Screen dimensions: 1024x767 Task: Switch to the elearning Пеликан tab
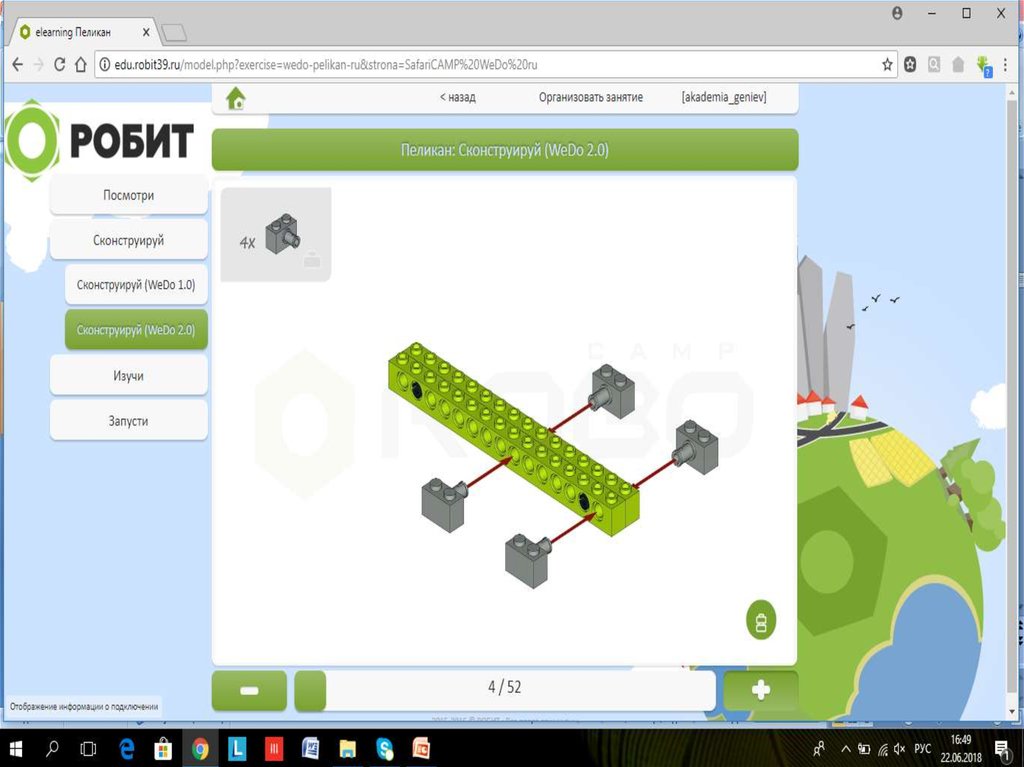82,32
